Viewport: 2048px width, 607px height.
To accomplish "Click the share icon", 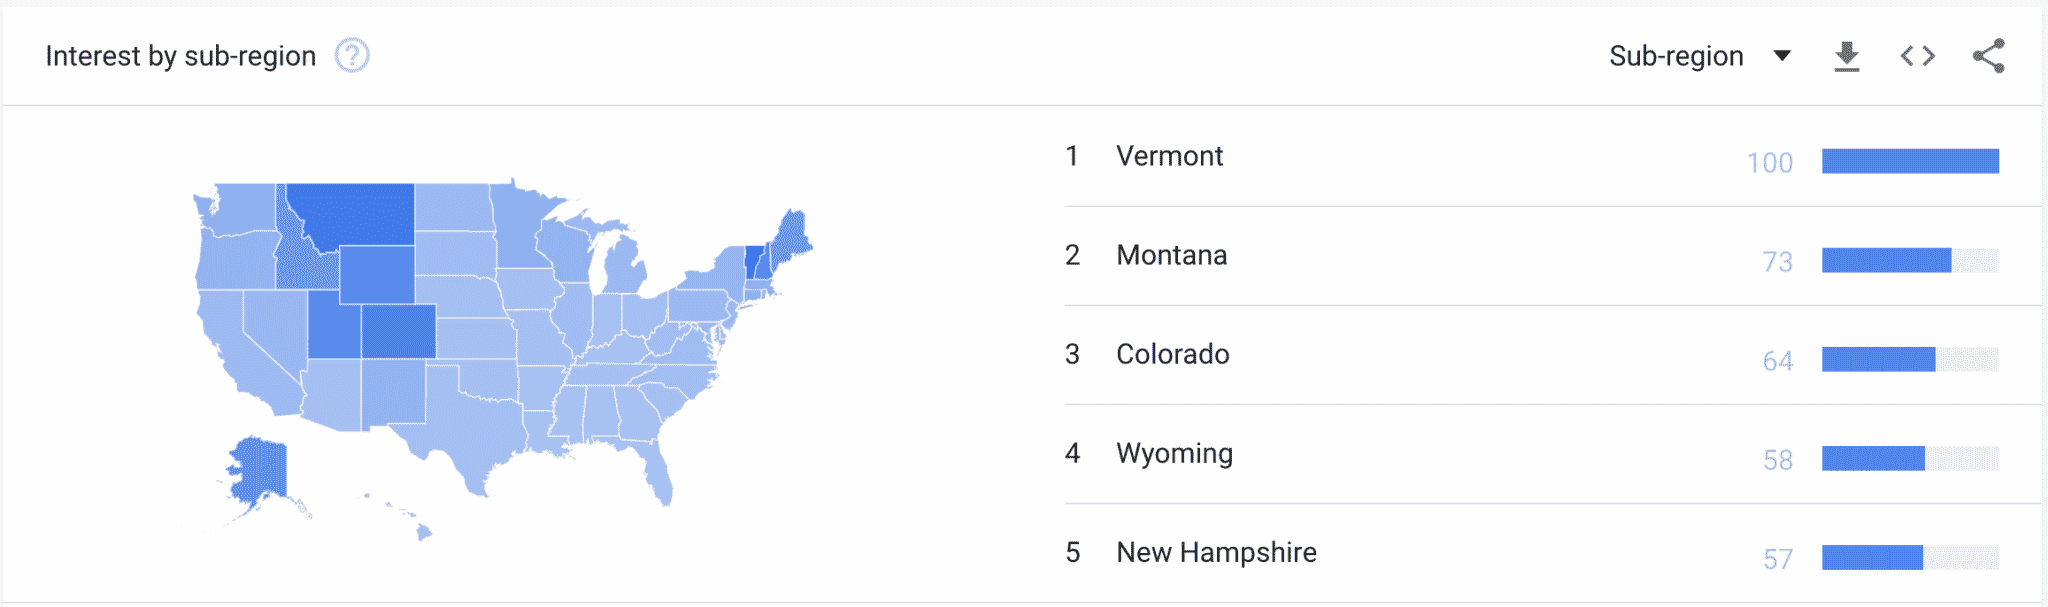I will [x=1988, y=56].
